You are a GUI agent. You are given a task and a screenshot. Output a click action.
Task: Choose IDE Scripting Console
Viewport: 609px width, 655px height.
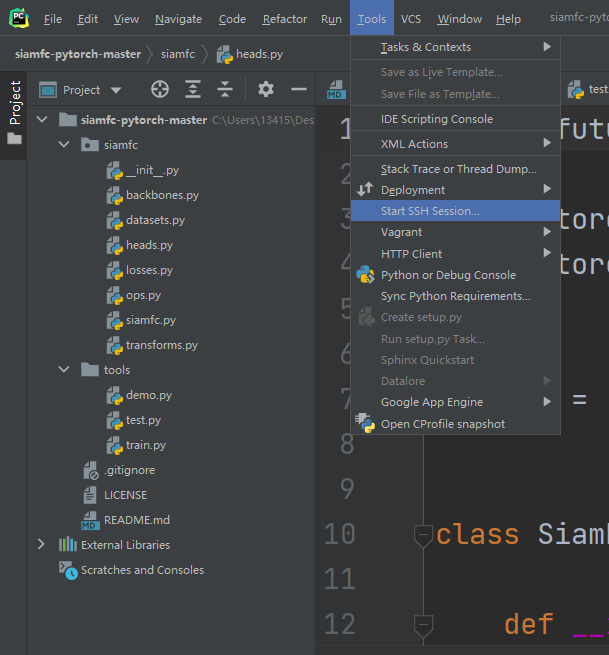(455, 119)
